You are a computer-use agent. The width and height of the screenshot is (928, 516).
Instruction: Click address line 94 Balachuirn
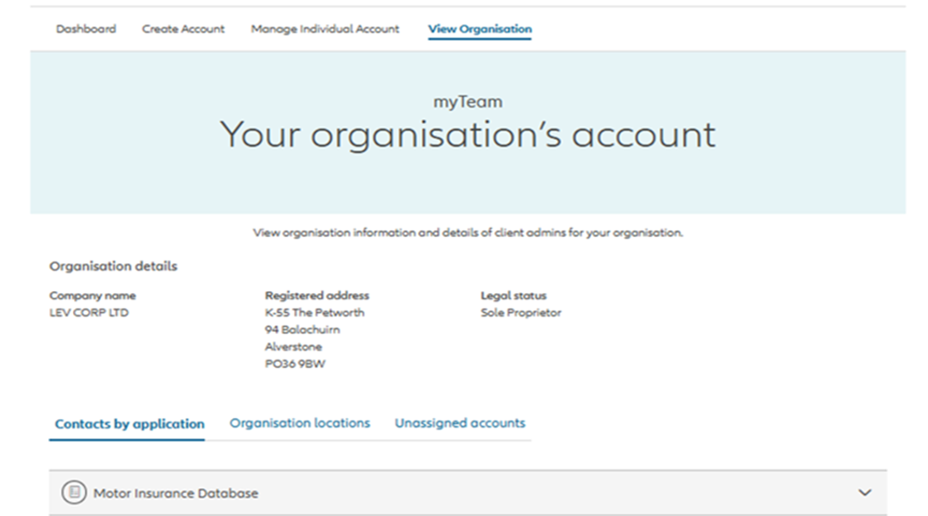coord(302,330)
